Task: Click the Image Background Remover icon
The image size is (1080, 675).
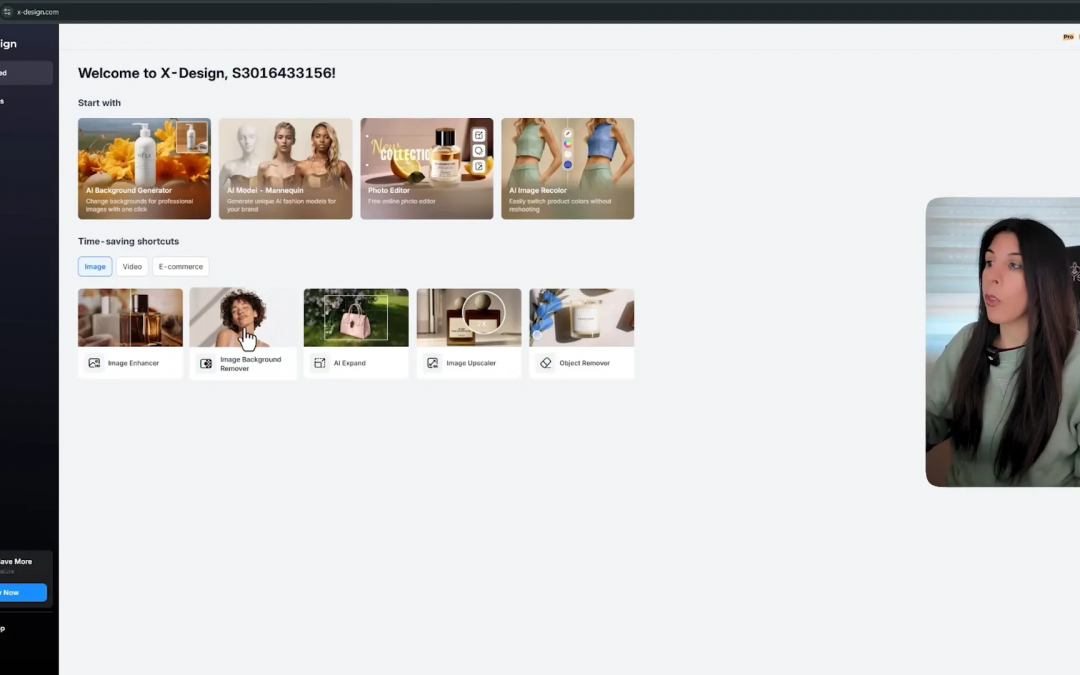Action: pos(206,364)
